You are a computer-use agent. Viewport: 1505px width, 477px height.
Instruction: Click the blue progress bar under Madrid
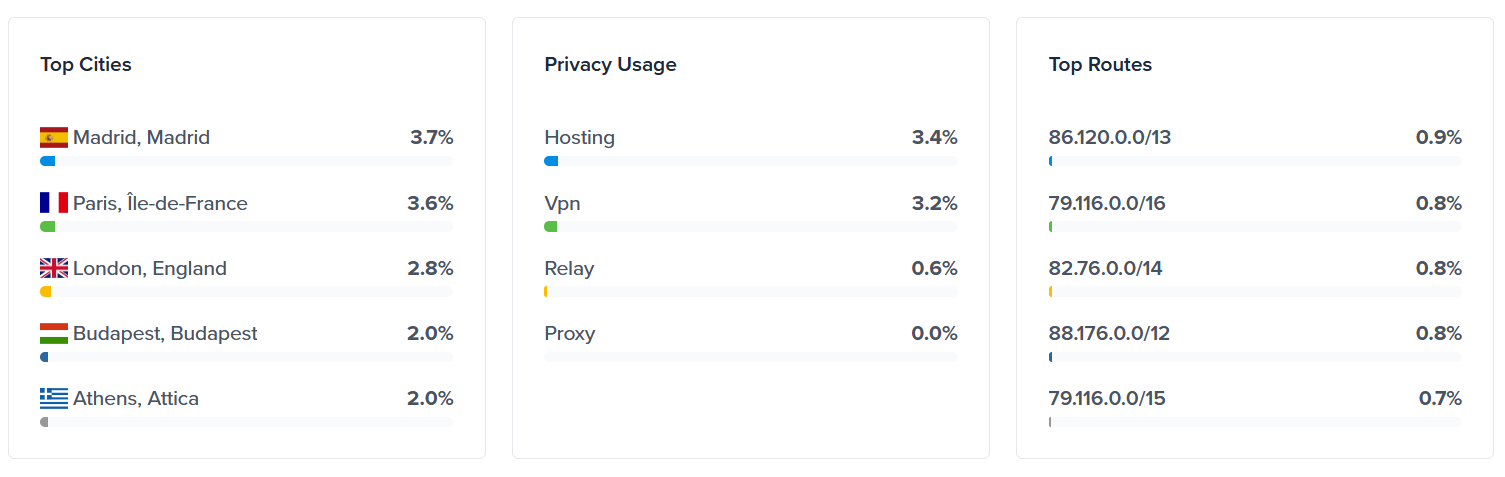(x=48, y=161)
